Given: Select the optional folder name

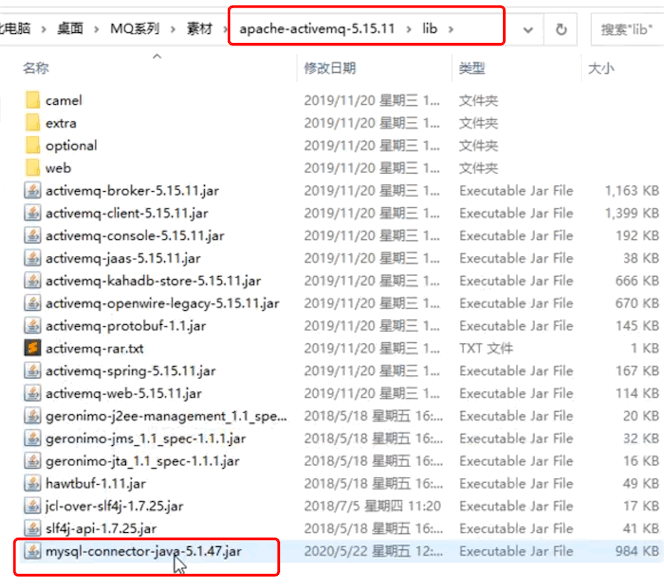Looking at the screenshot, I should pos(71,146).
